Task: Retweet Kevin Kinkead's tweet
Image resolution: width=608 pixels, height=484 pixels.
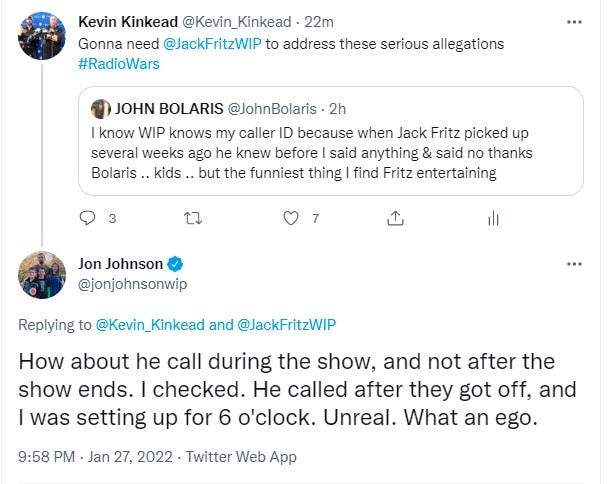Action: pyautogui.click(x=188, y=218)
